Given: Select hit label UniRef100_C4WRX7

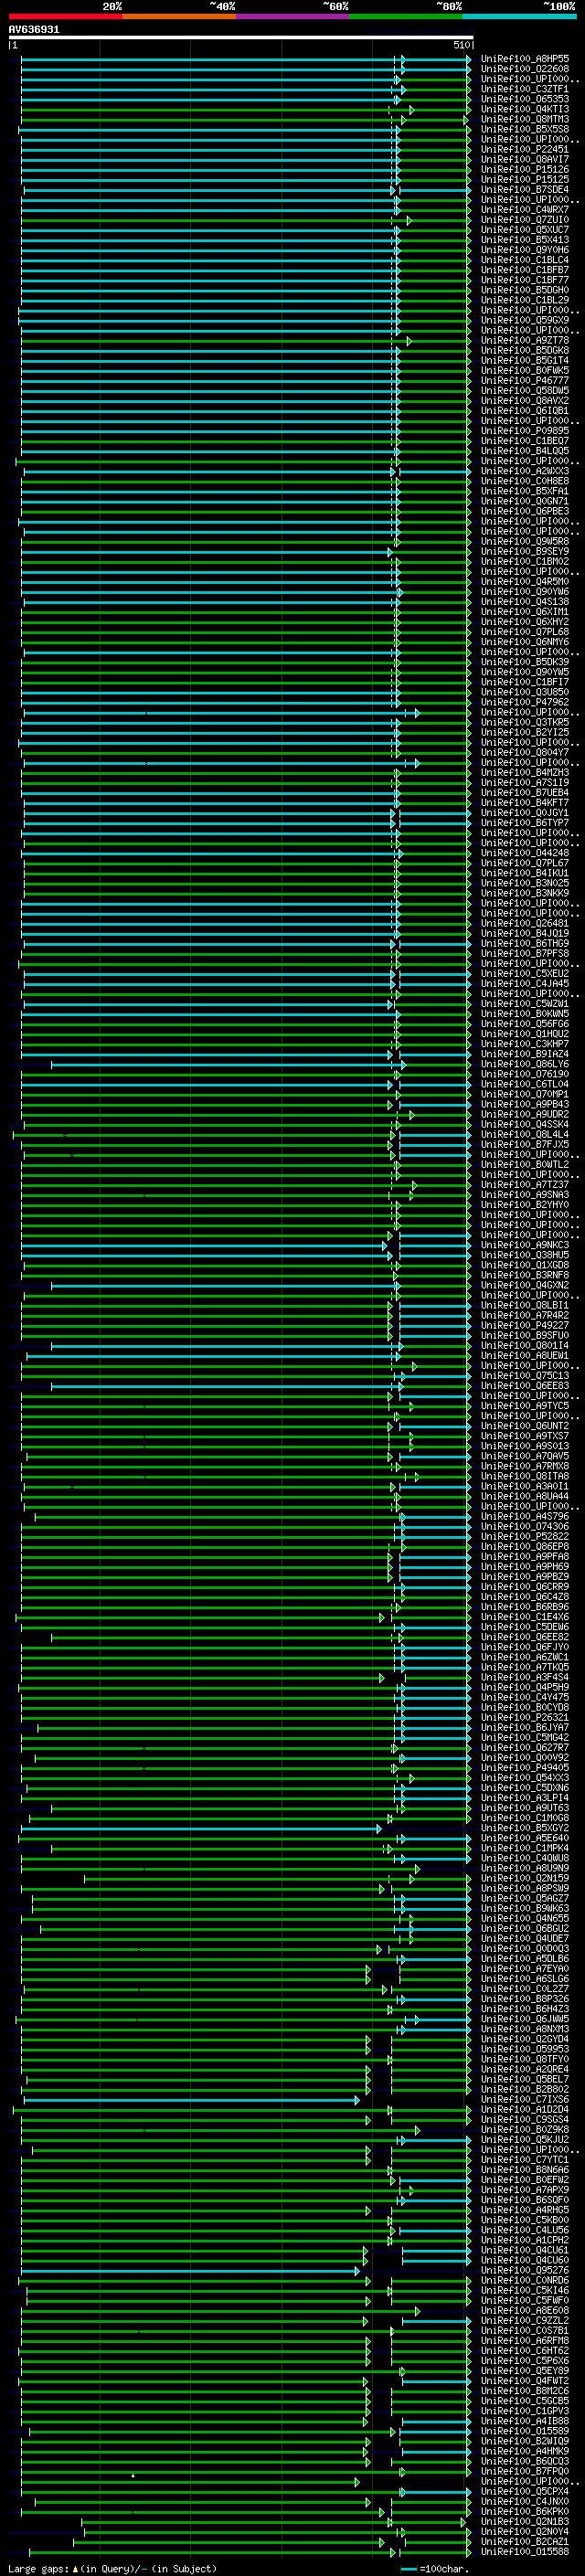Looking at the screenshot, I should pos(525,210).
